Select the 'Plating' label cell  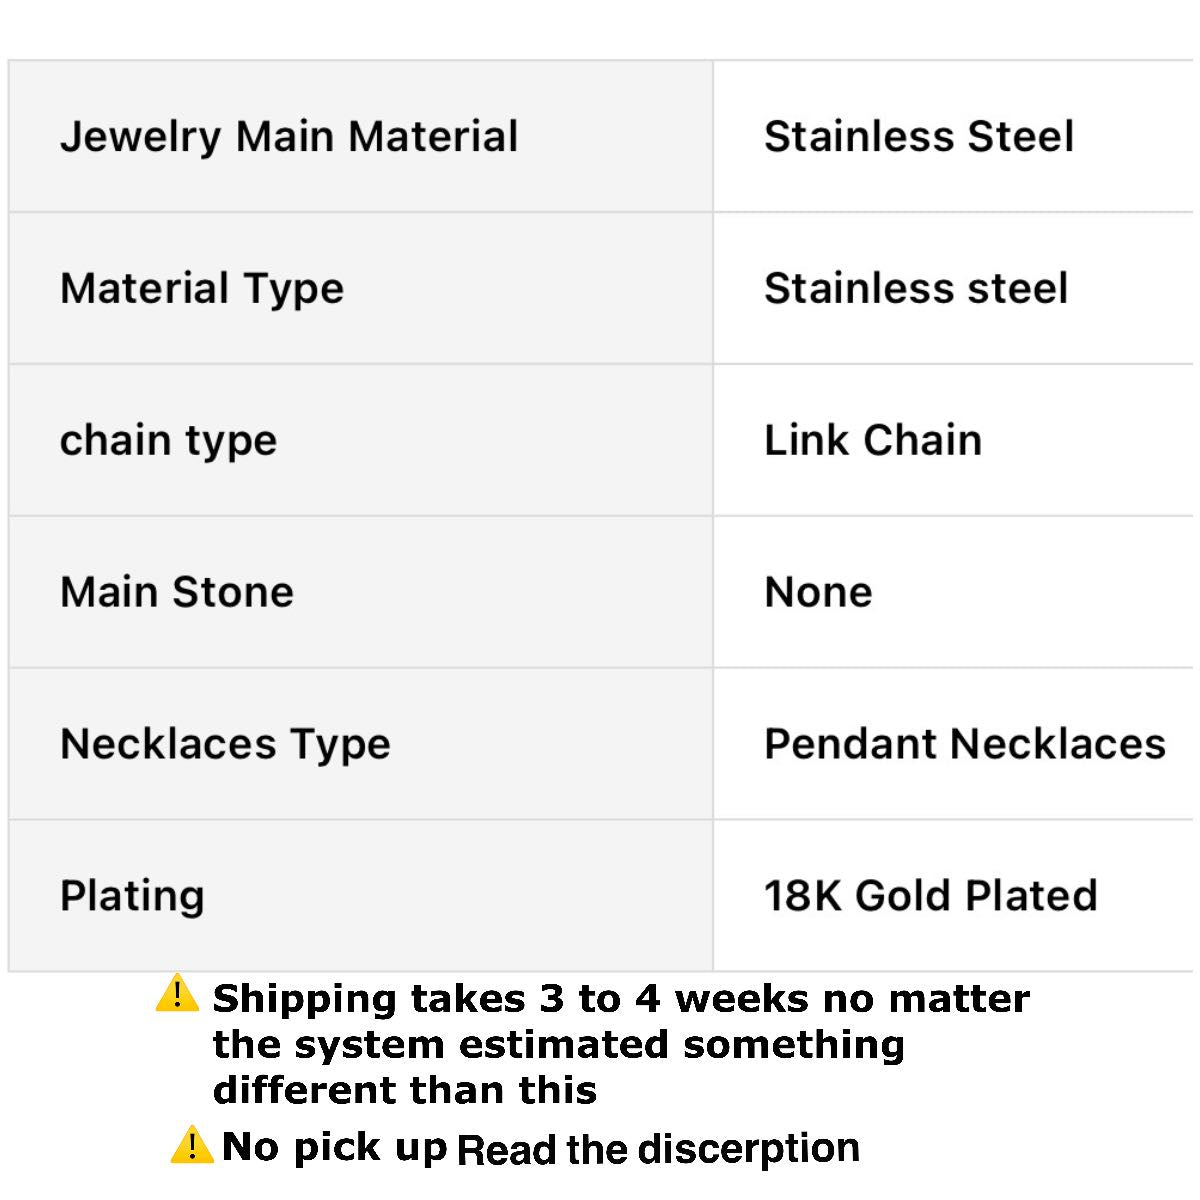click(132, 896)
